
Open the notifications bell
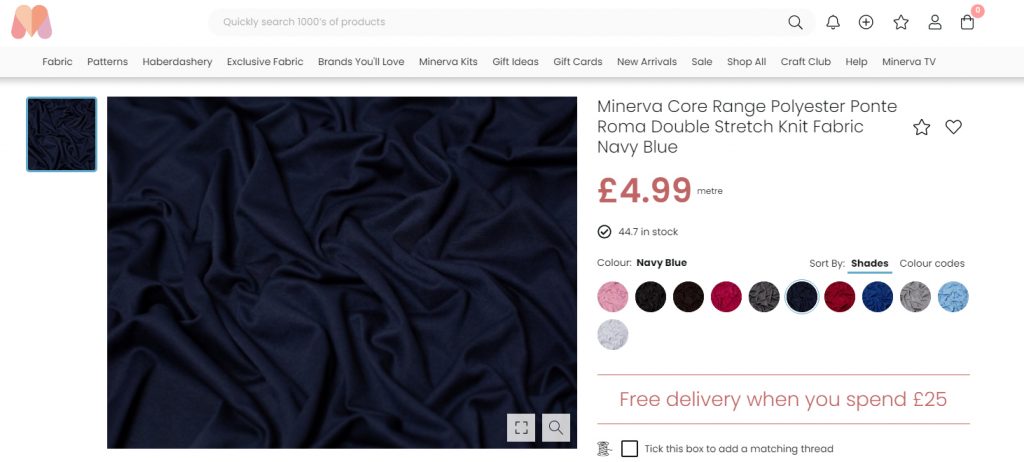click(833, 22)
